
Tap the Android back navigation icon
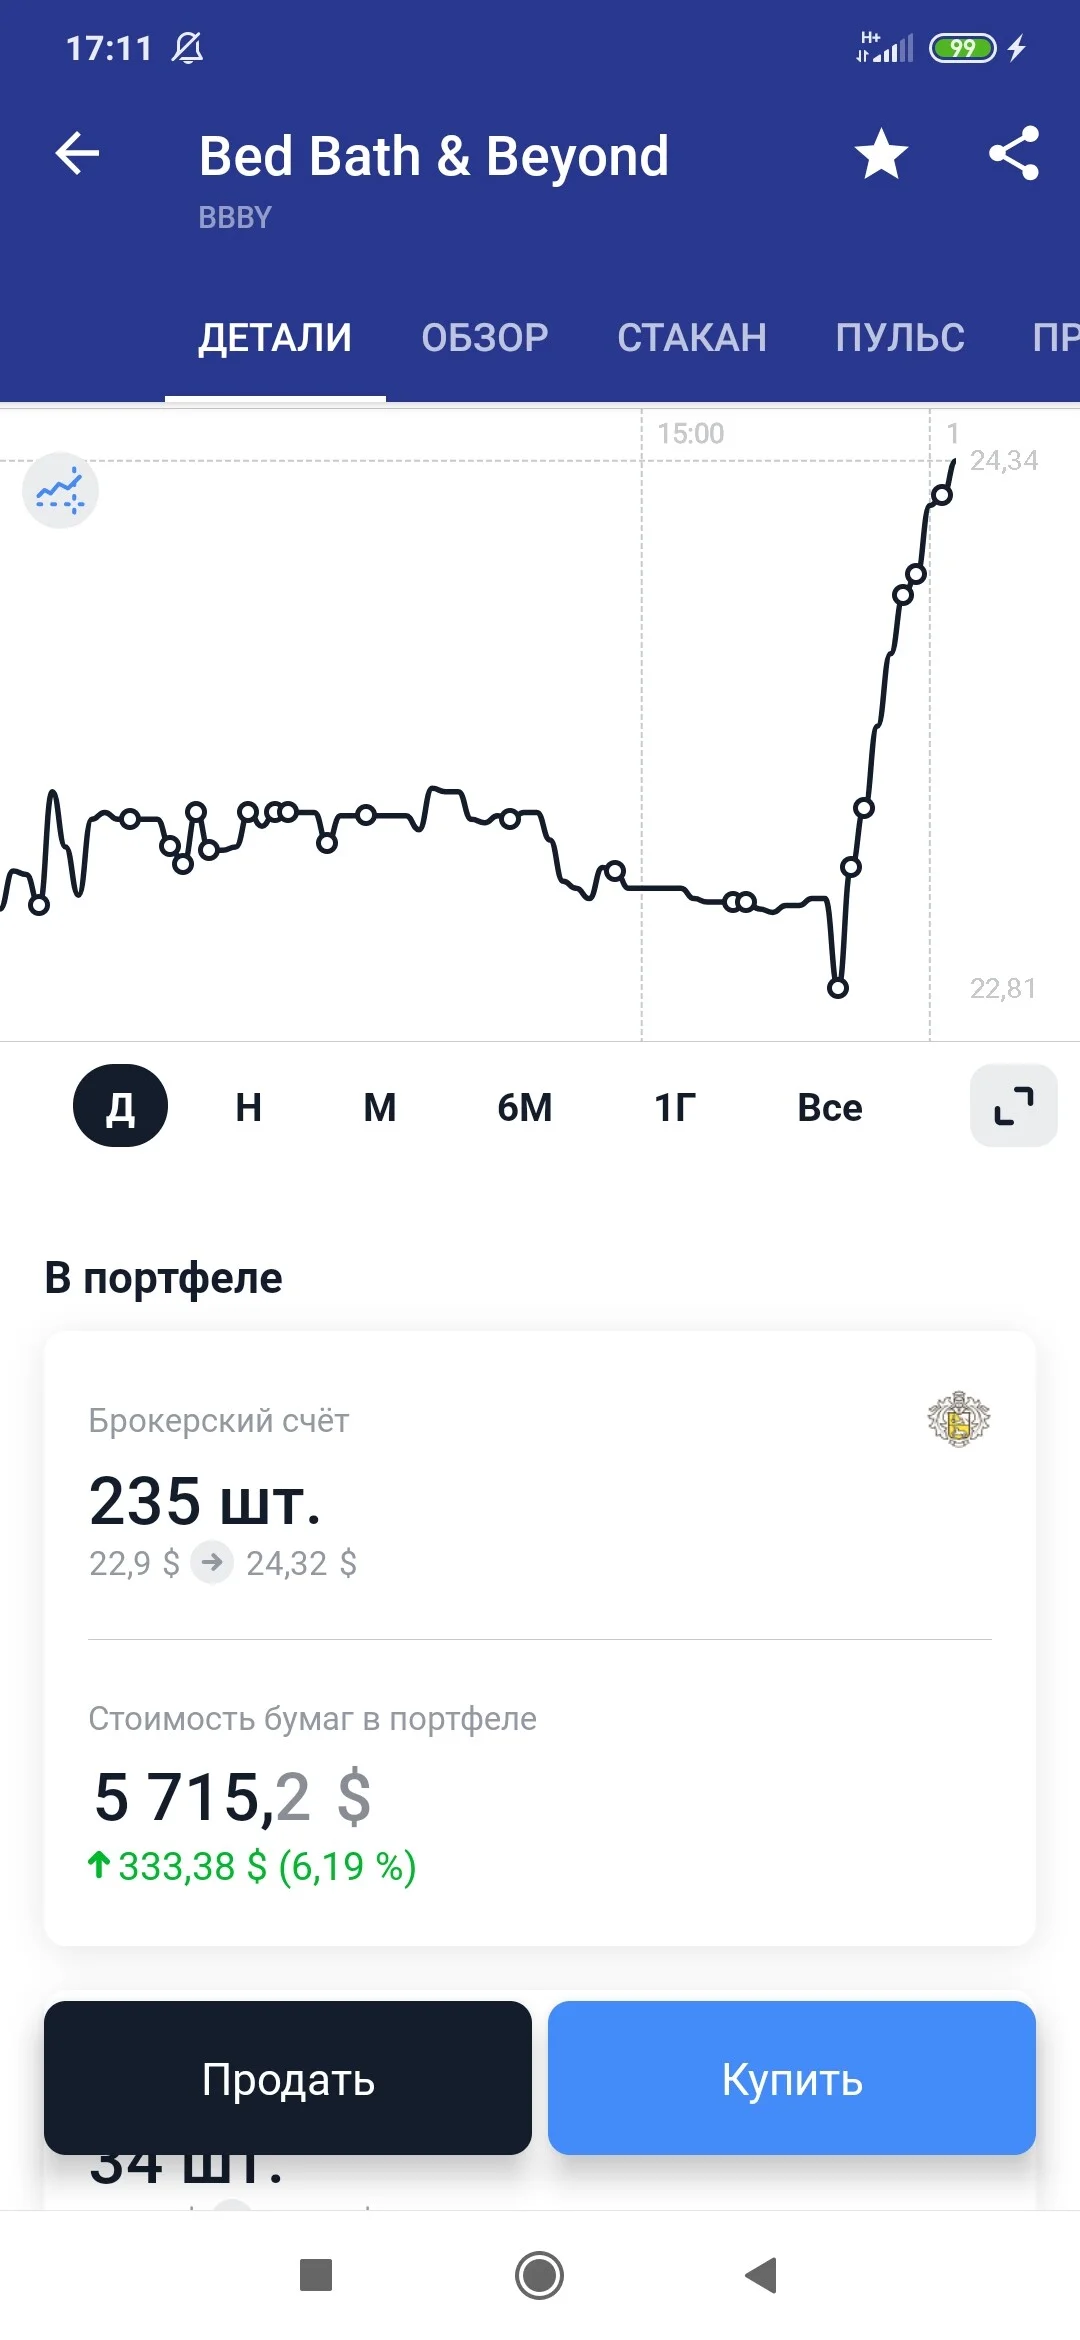tap(762, 2275)
